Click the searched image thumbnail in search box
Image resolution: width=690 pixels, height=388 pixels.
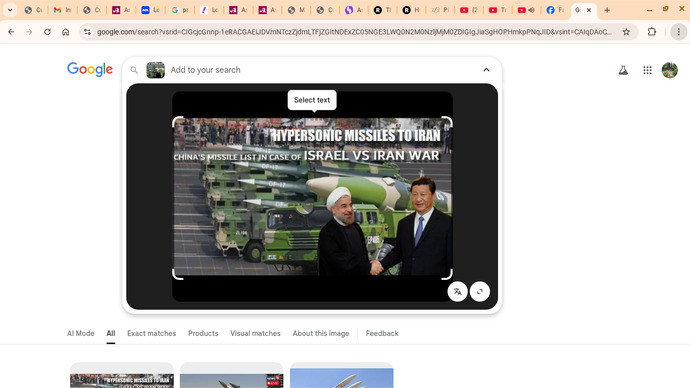point(155,70)
